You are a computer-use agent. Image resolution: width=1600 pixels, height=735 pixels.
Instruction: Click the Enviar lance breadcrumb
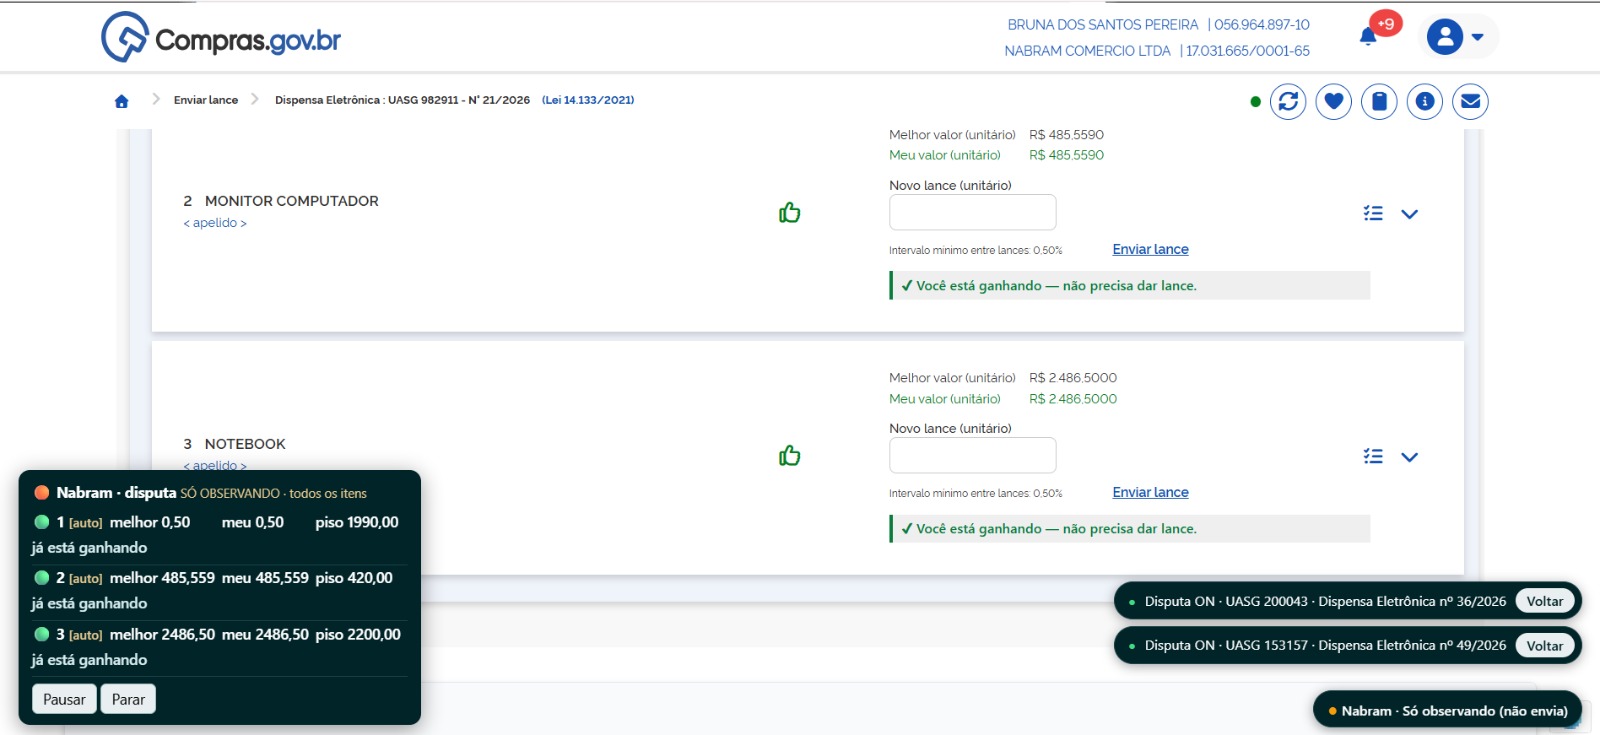[x=206, y=100]
